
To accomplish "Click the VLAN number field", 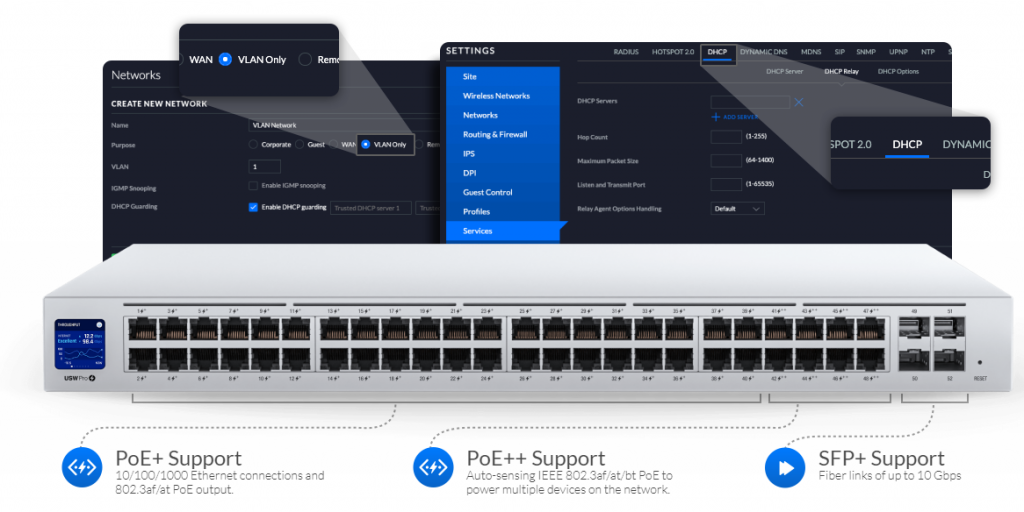I will tap(265, 167).
